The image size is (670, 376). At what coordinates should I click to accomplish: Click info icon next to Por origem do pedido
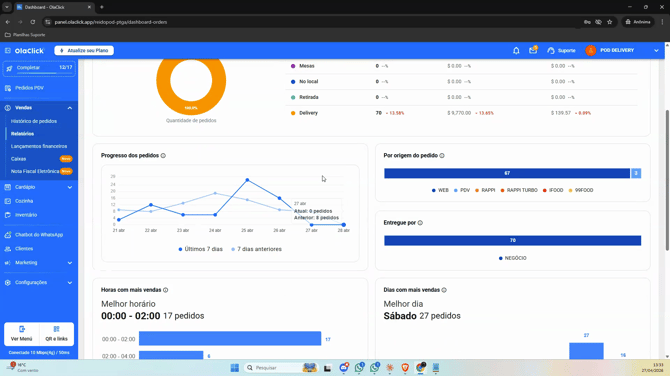point(442,156)
